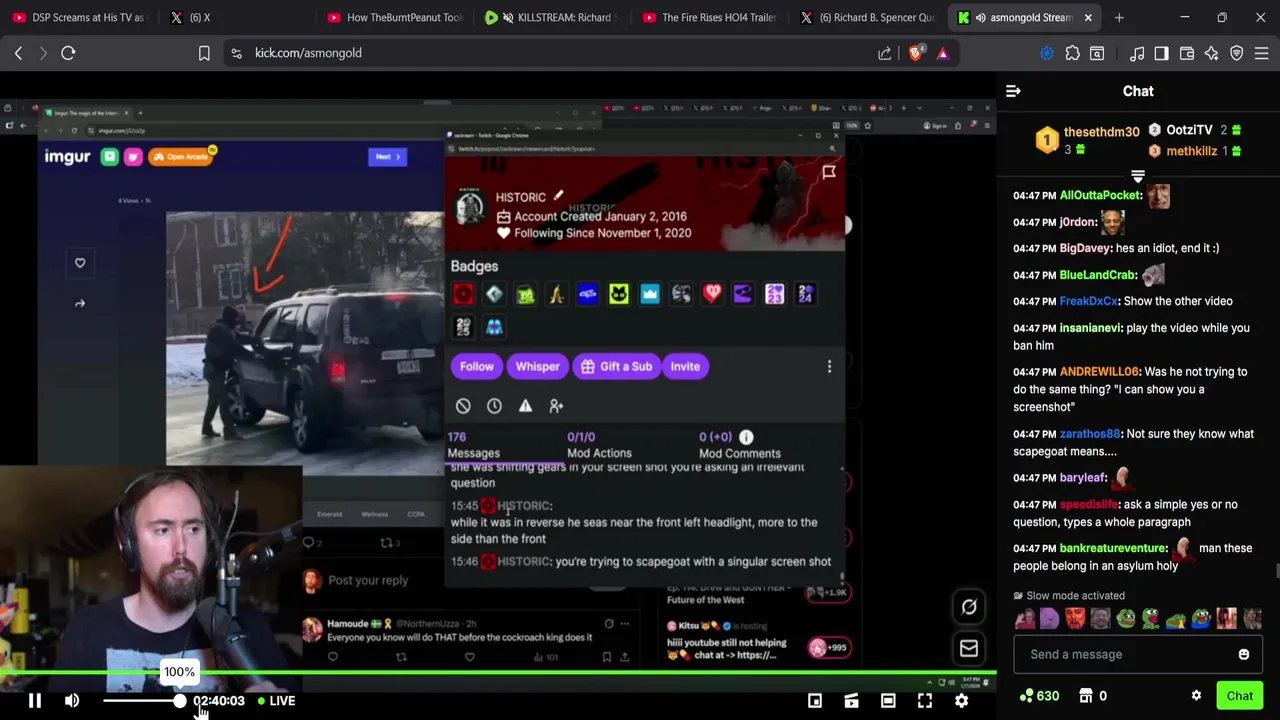Enter fullscreen video mode

tap(925, 701)
